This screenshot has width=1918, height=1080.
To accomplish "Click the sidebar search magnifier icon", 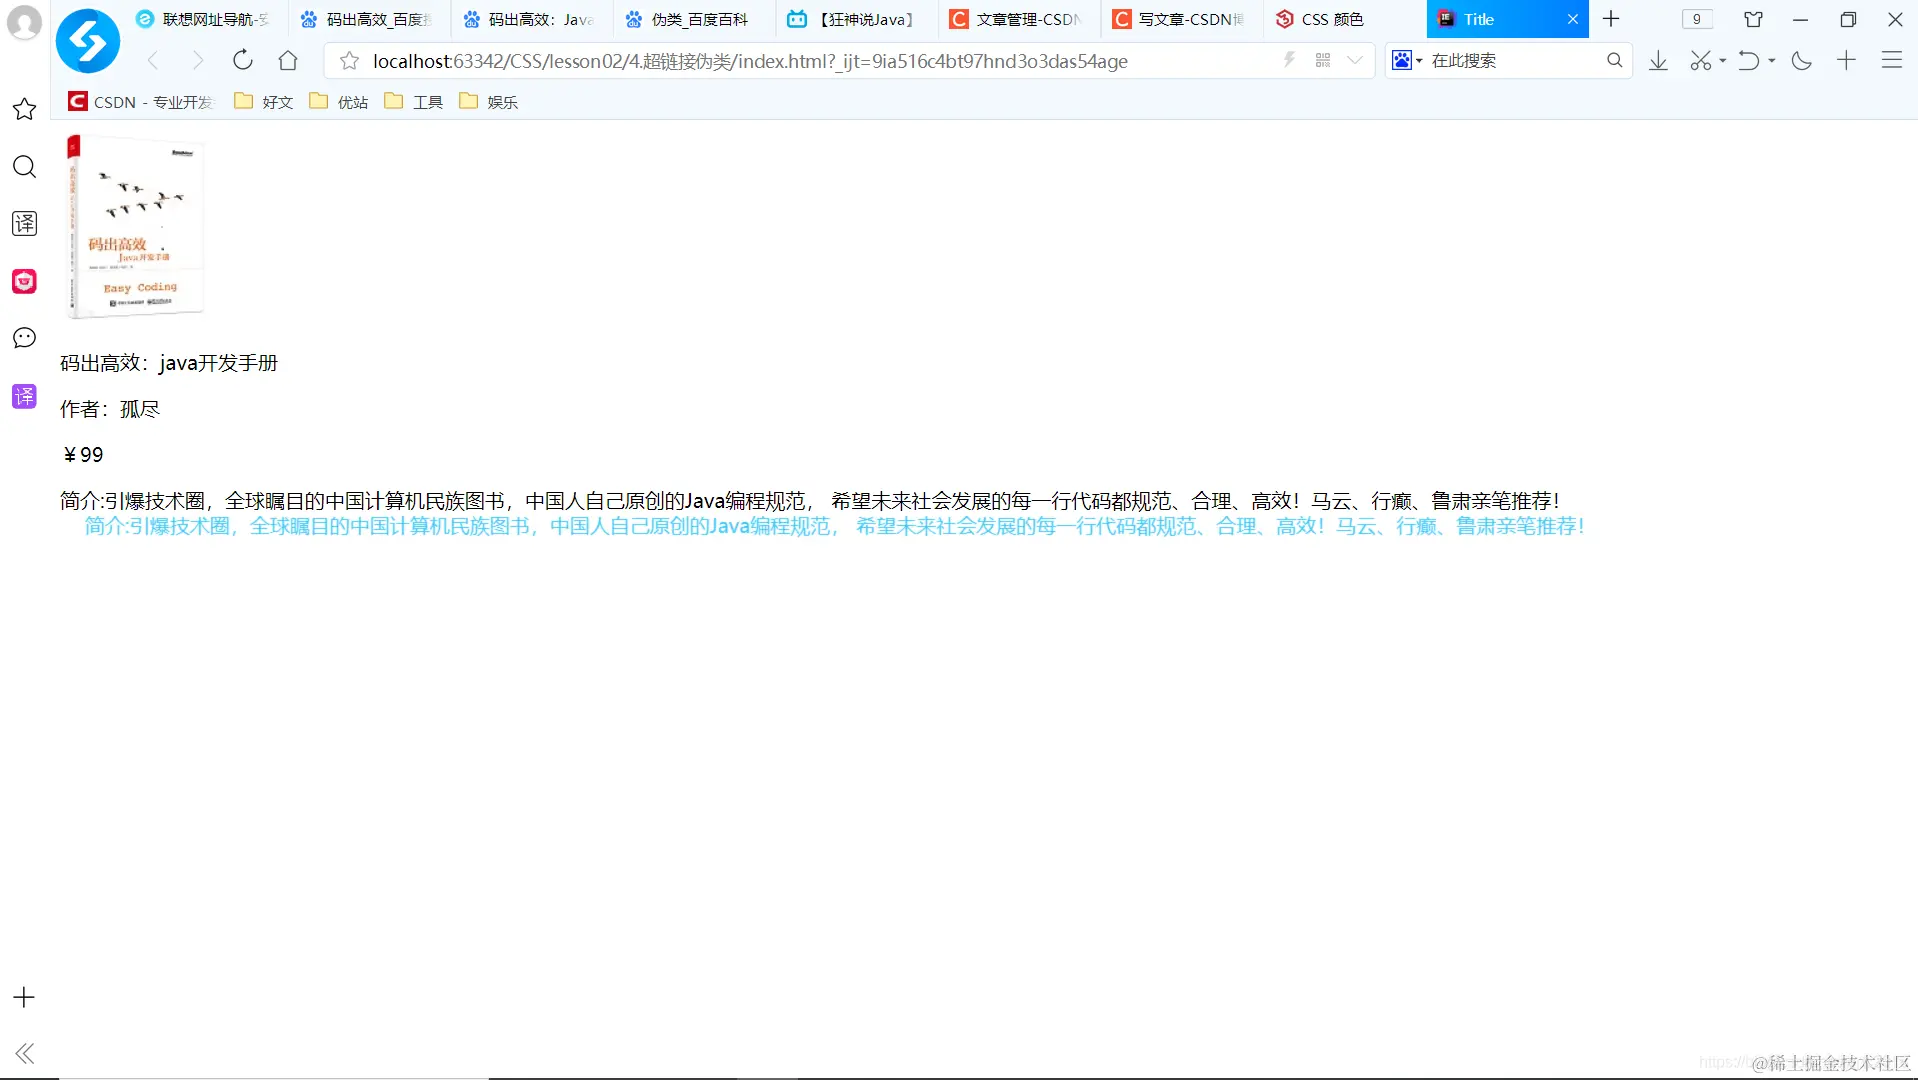I will (x=24, y=166).
